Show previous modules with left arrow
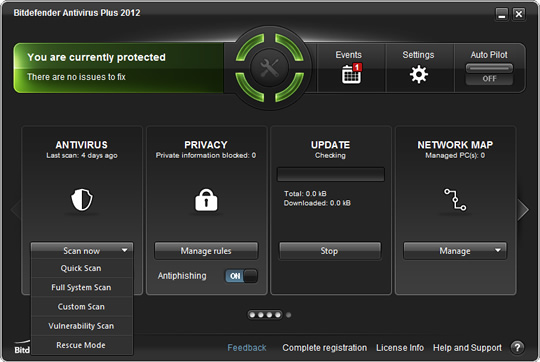The image size is (540, 362). (x=16, y=209)
